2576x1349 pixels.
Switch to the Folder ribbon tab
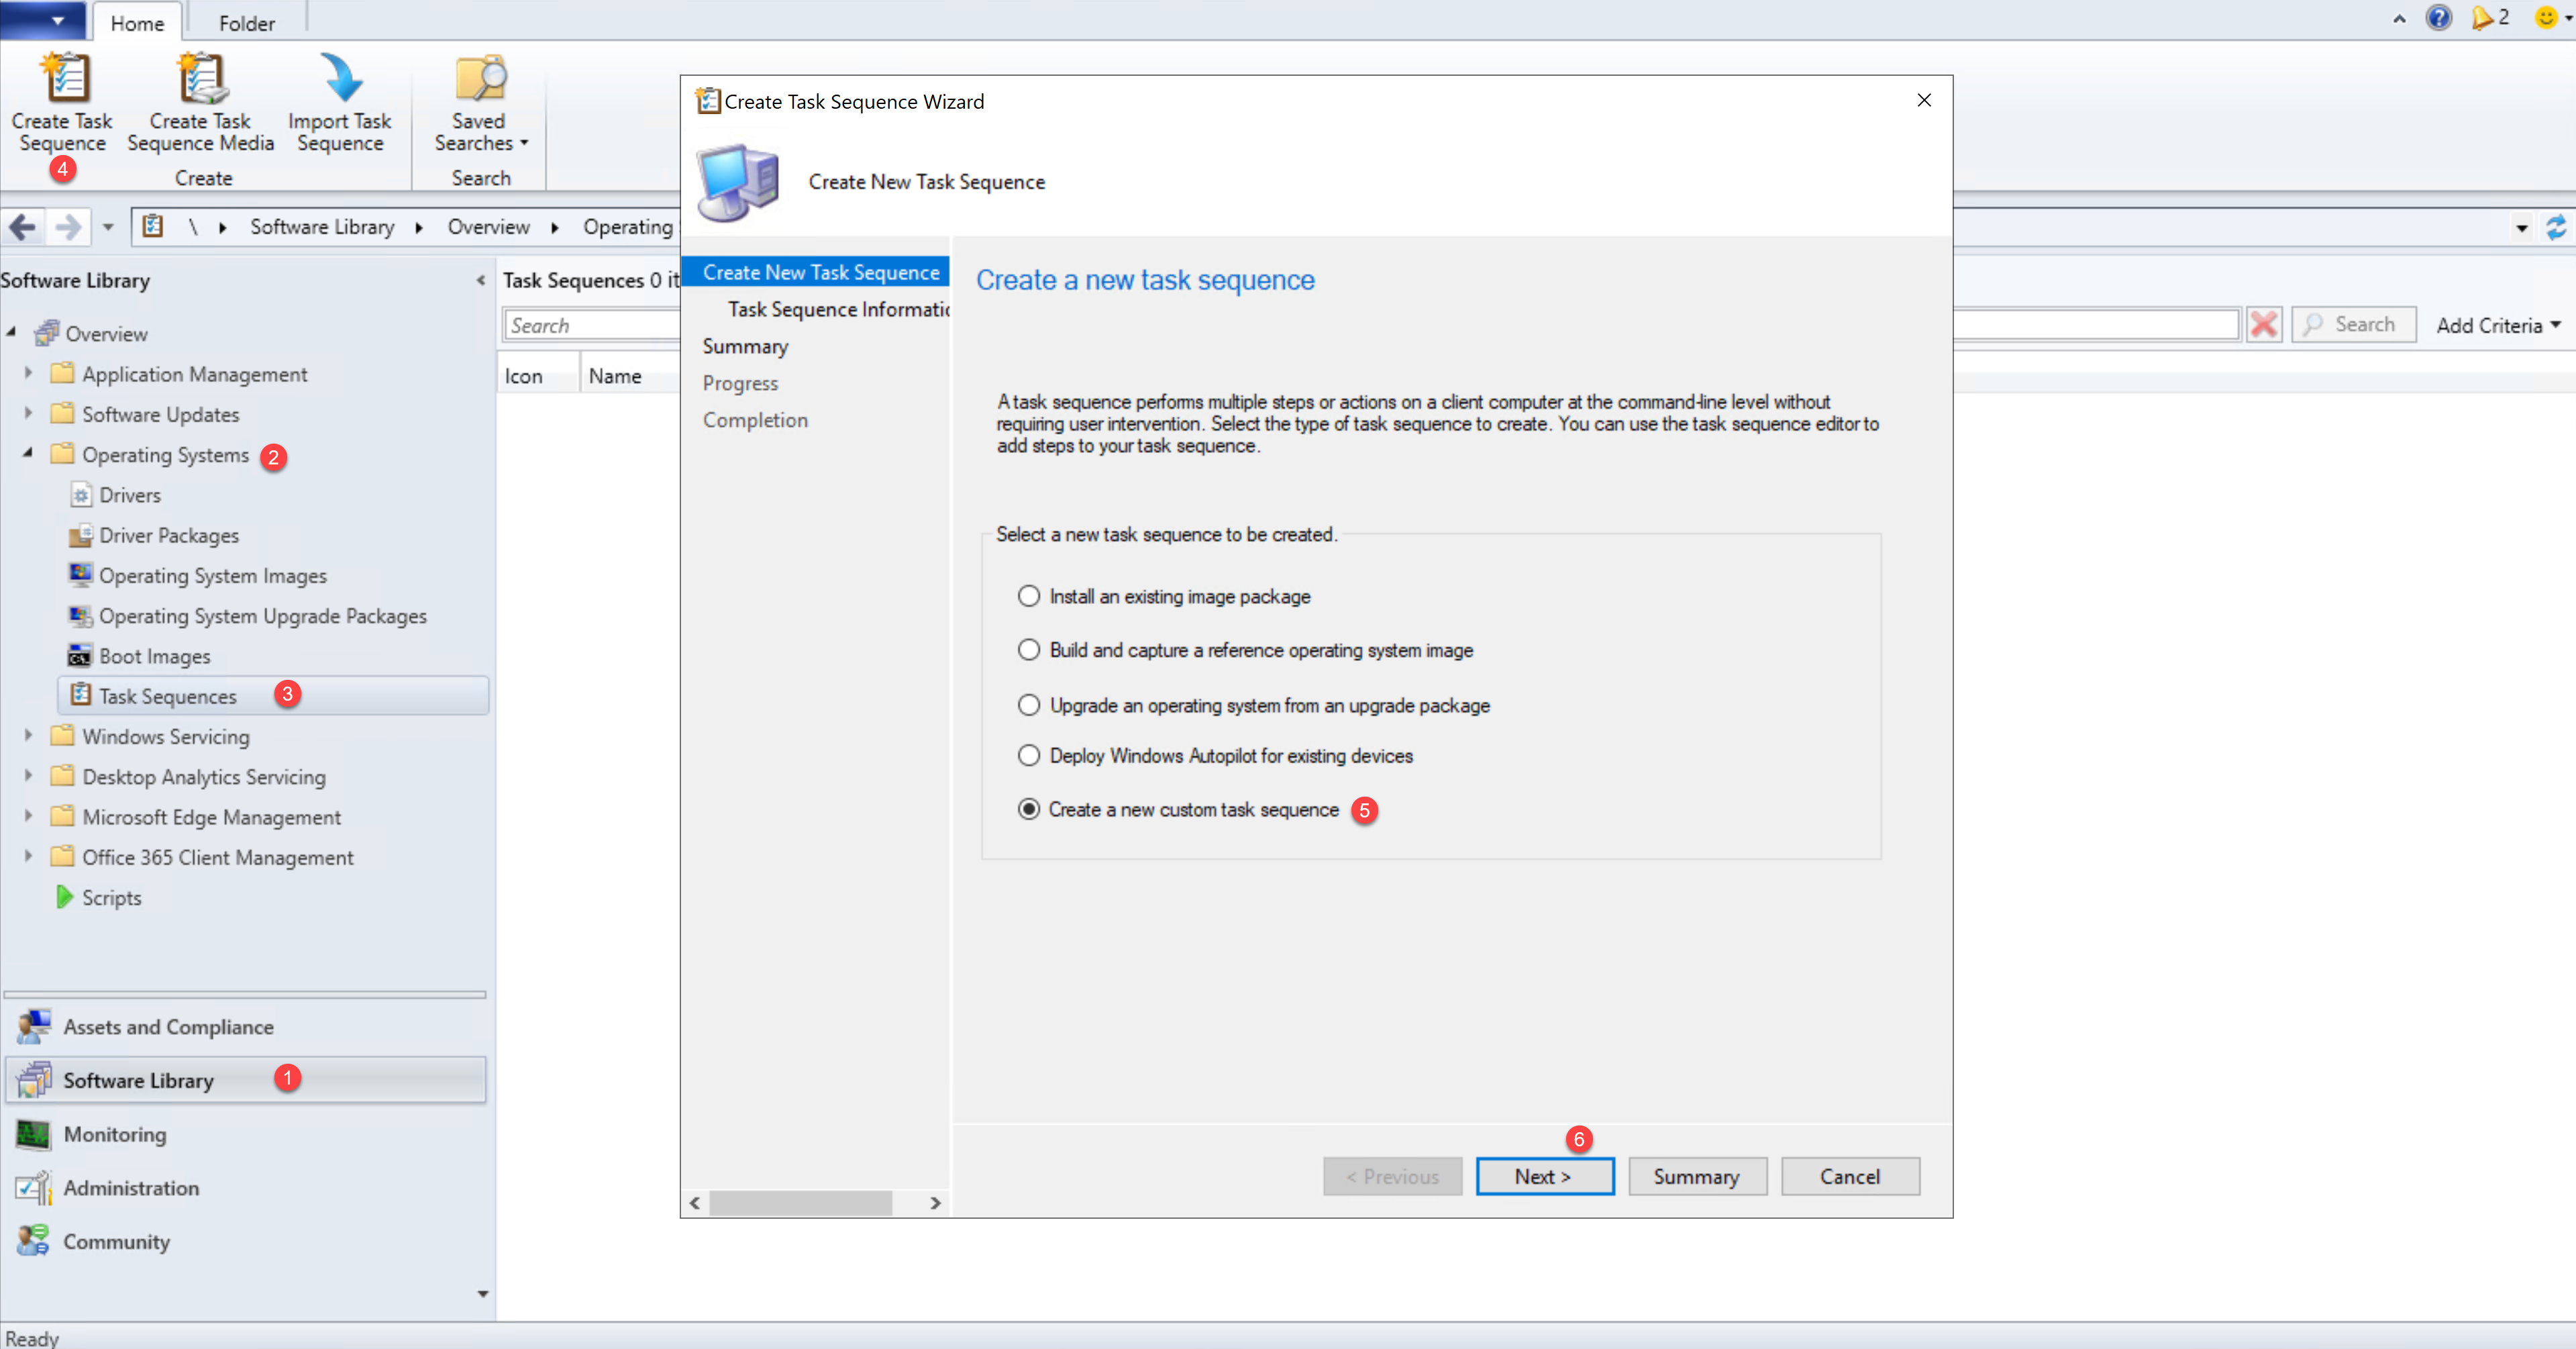coord(246,23)
